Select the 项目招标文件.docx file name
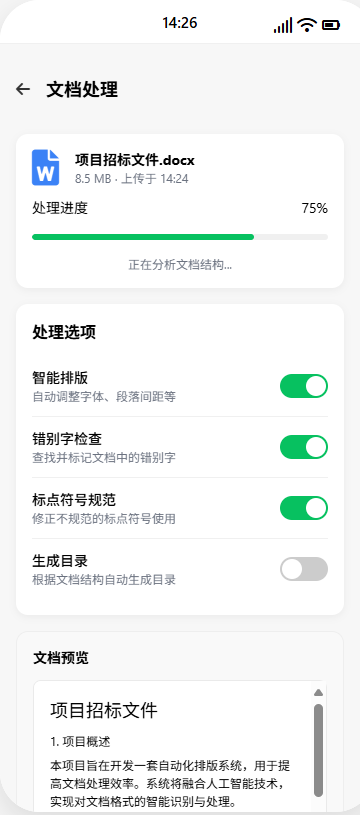This screenshot has height=815, width=360. click(x=135, y=160)
